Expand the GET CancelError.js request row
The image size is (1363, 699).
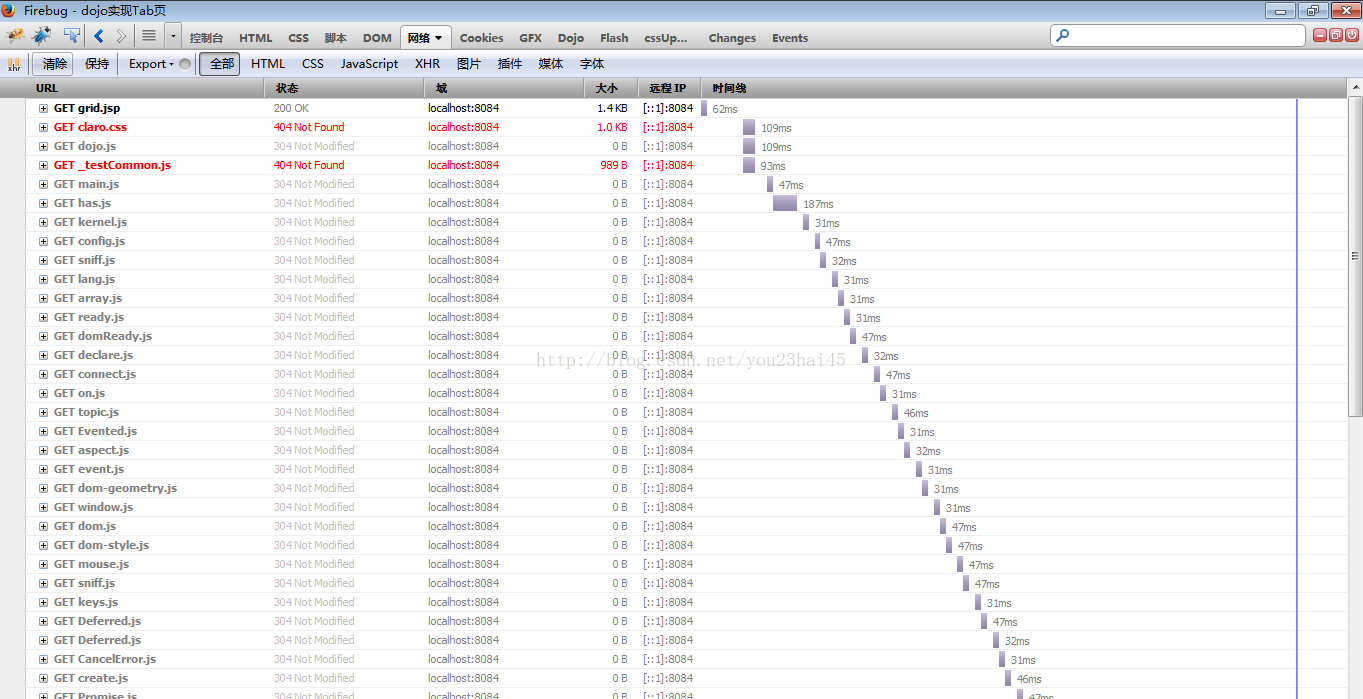[43, 659]
